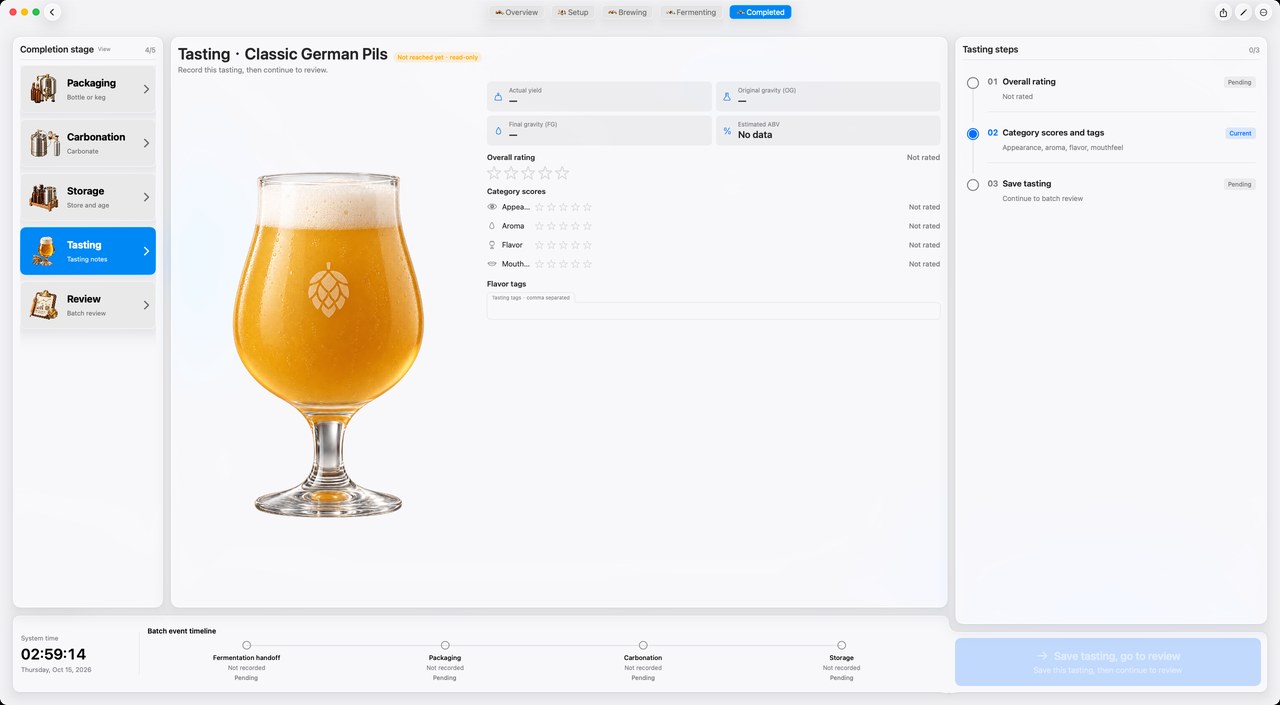
Task: Click the Carbonation timeline marker
Action: [x=643, y=645]
